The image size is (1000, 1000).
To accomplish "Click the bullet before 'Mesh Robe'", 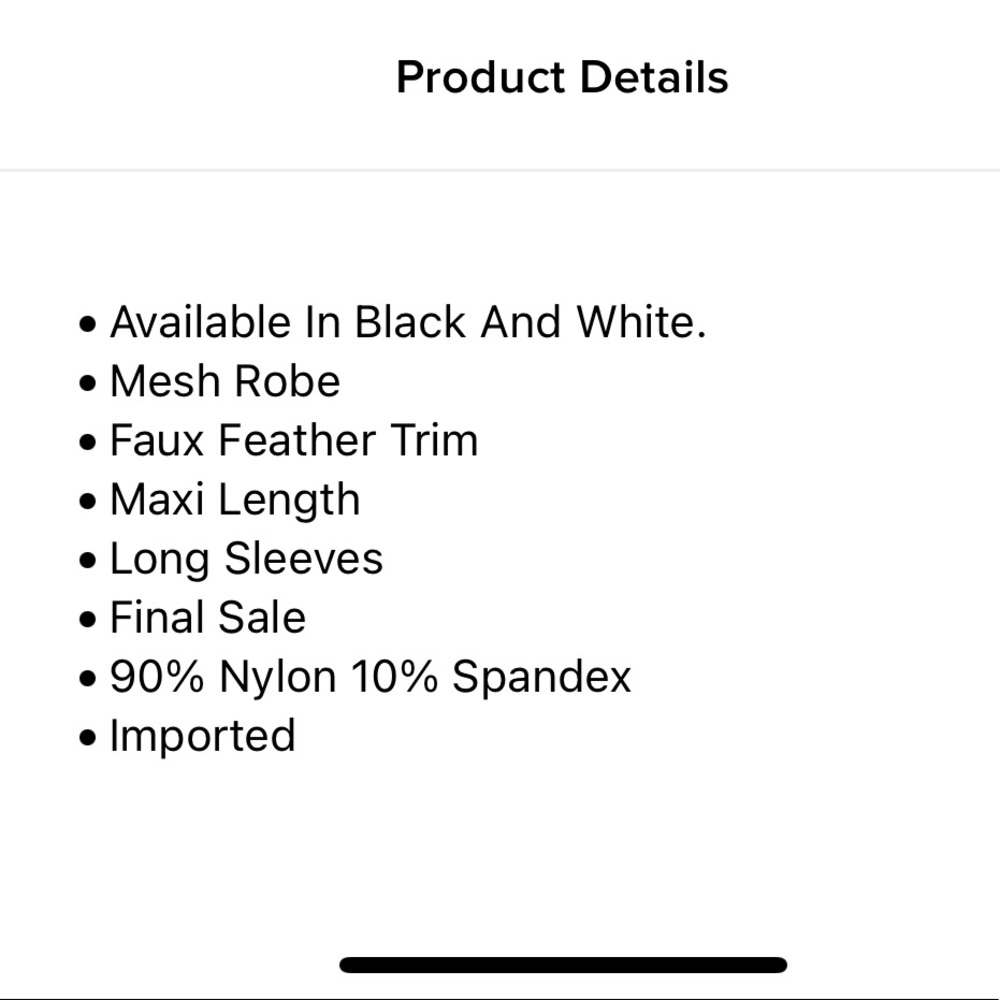I will tap(90, 384).
